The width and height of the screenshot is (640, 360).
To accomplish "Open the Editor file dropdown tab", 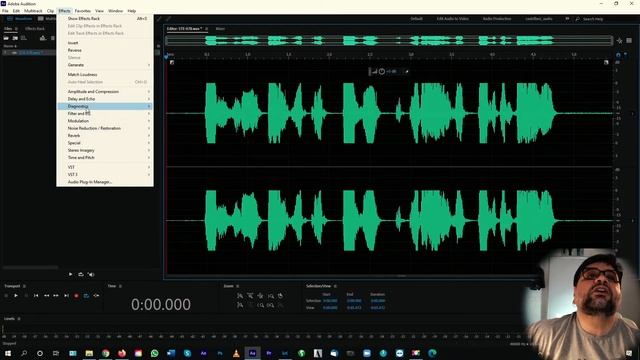I will pyautogui.click(x=186, y=29).
